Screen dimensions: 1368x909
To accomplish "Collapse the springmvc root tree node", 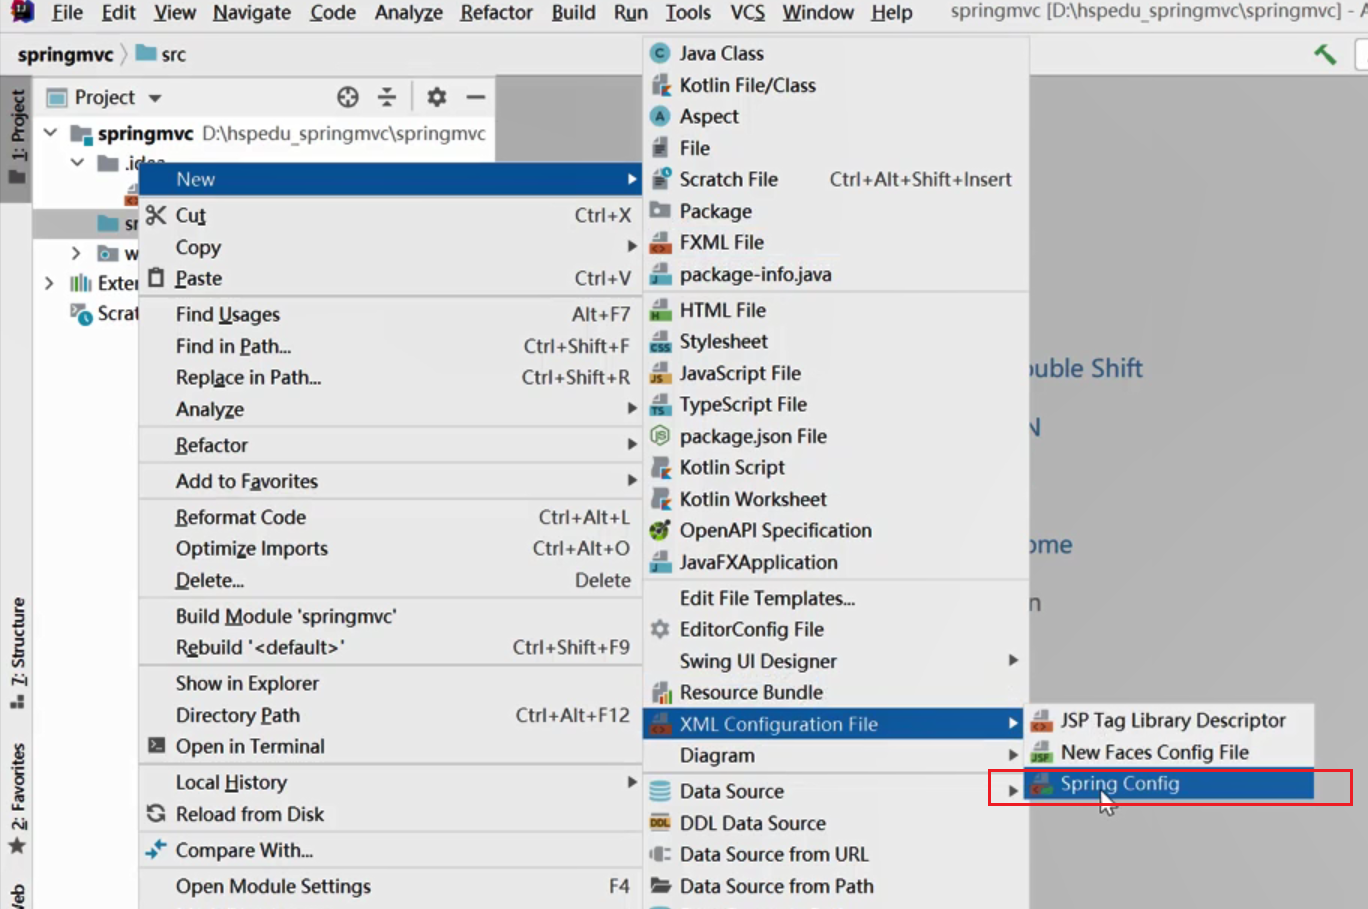I will point(50,132).
